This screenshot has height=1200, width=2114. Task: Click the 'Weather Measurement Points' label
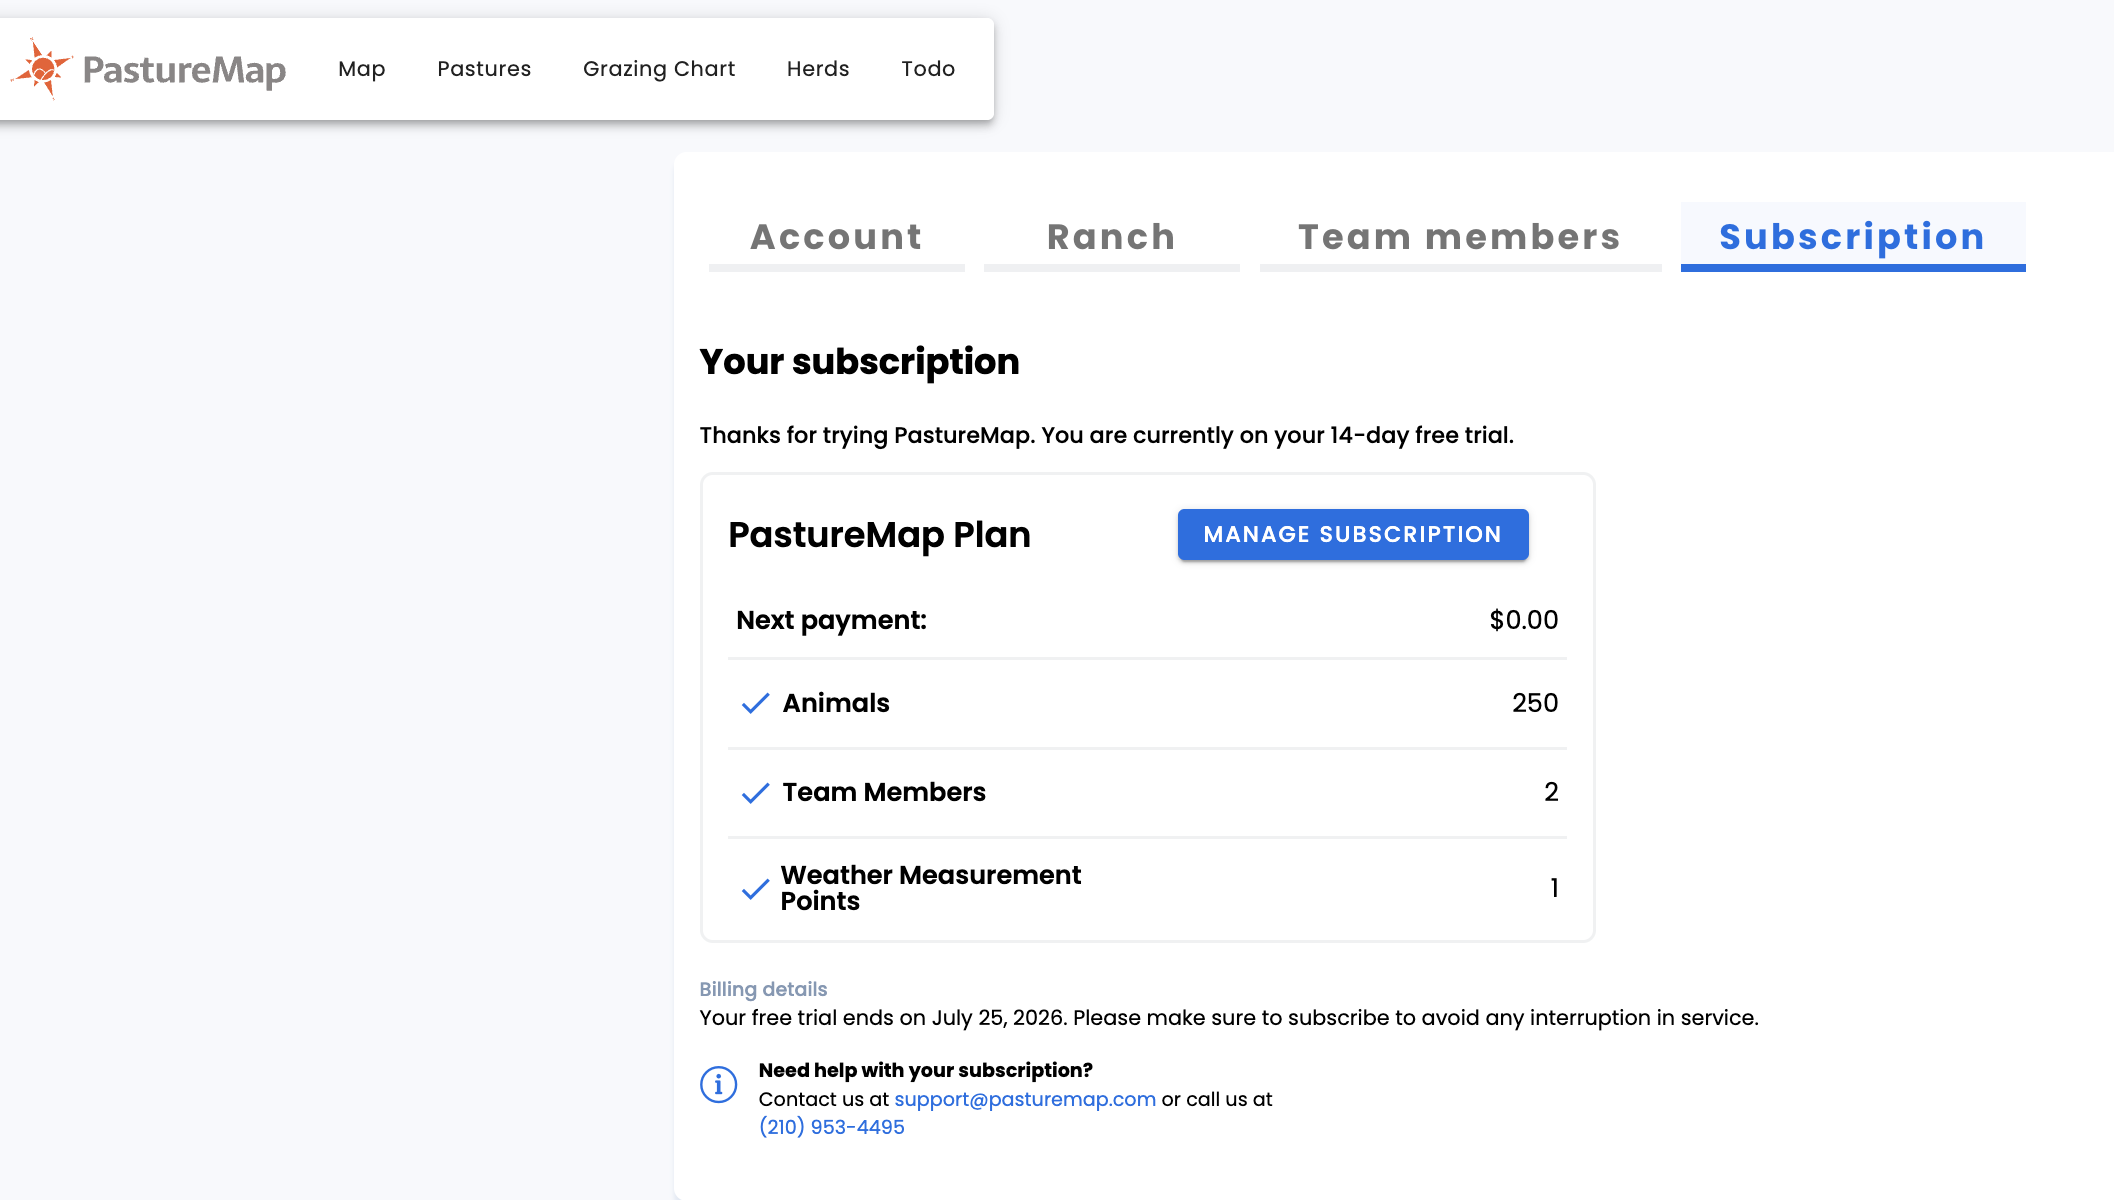click(x=931, y=888)
